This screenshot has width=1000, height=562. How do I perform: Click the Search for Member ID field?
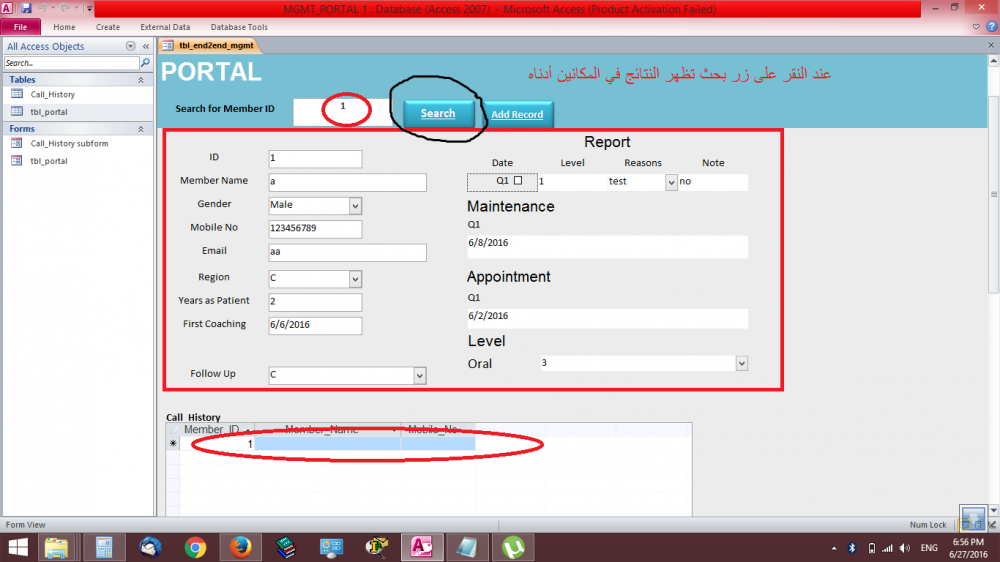coord(342,112)
